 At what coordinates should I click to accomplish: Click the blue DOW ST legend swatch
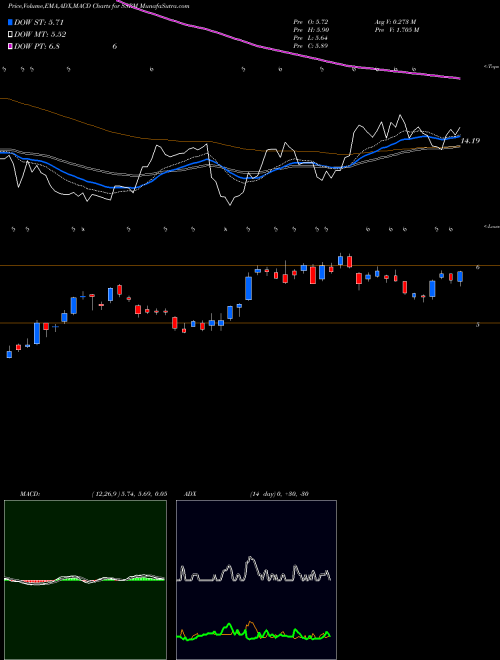pos(11,22)
